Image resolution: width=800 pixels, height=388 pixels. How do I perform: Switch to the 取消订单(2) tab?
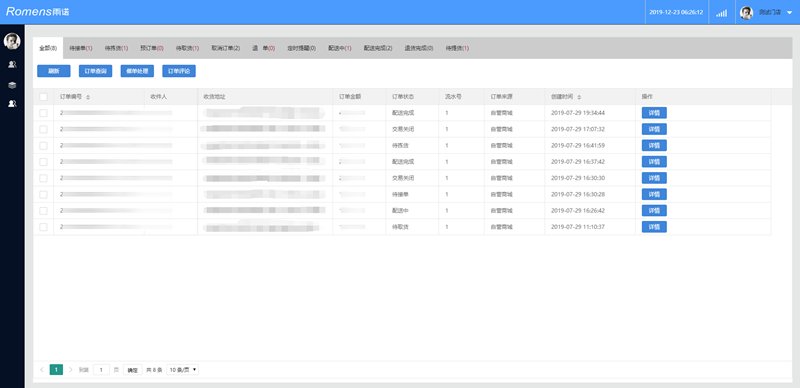(226, 48)
